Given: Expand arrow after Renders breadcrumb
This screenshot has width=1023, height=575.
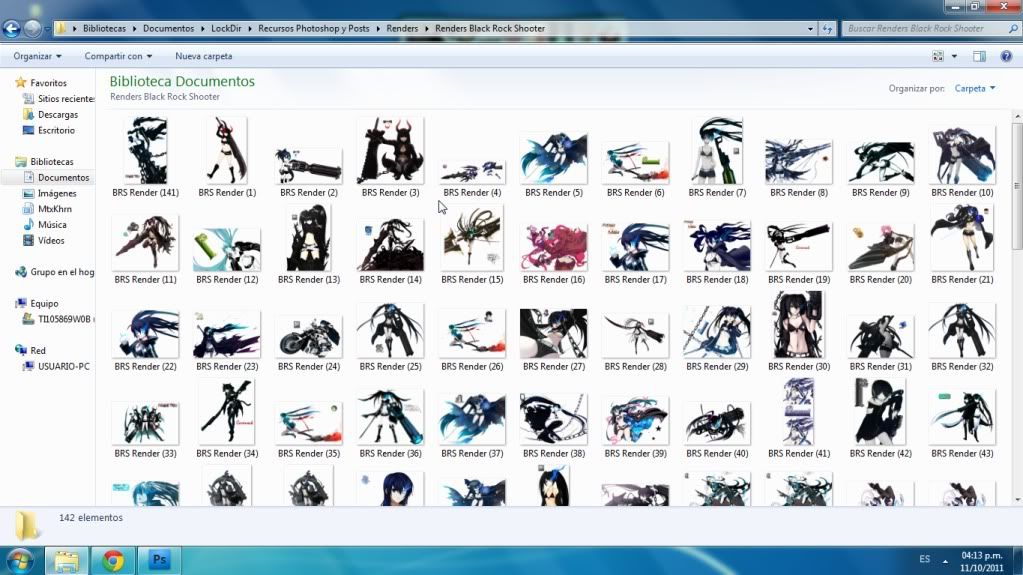Looking at the screenshot, I should tap(427, 29).
